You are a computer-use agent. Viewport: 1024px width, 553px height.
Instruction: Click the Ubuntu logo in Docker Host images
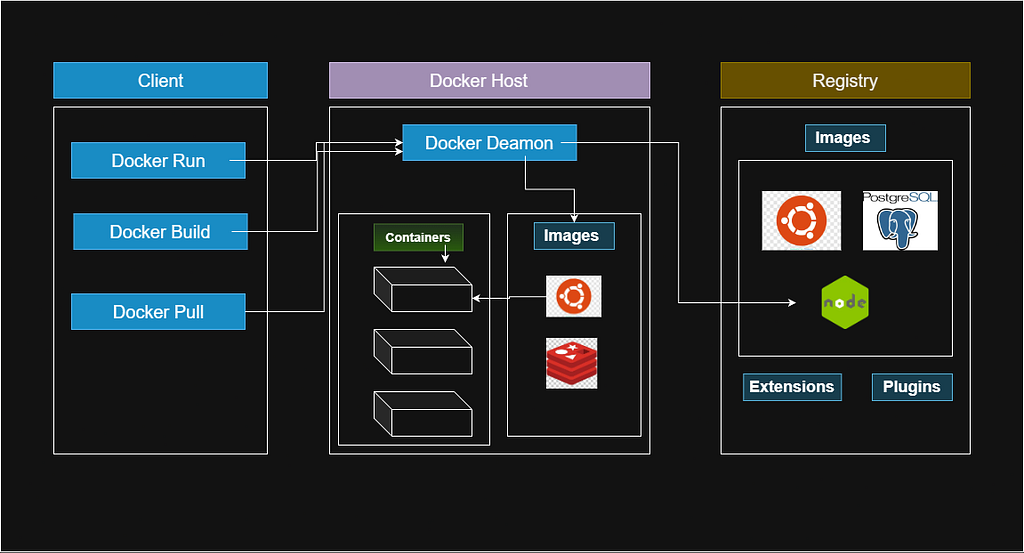(x=573, y=296)
